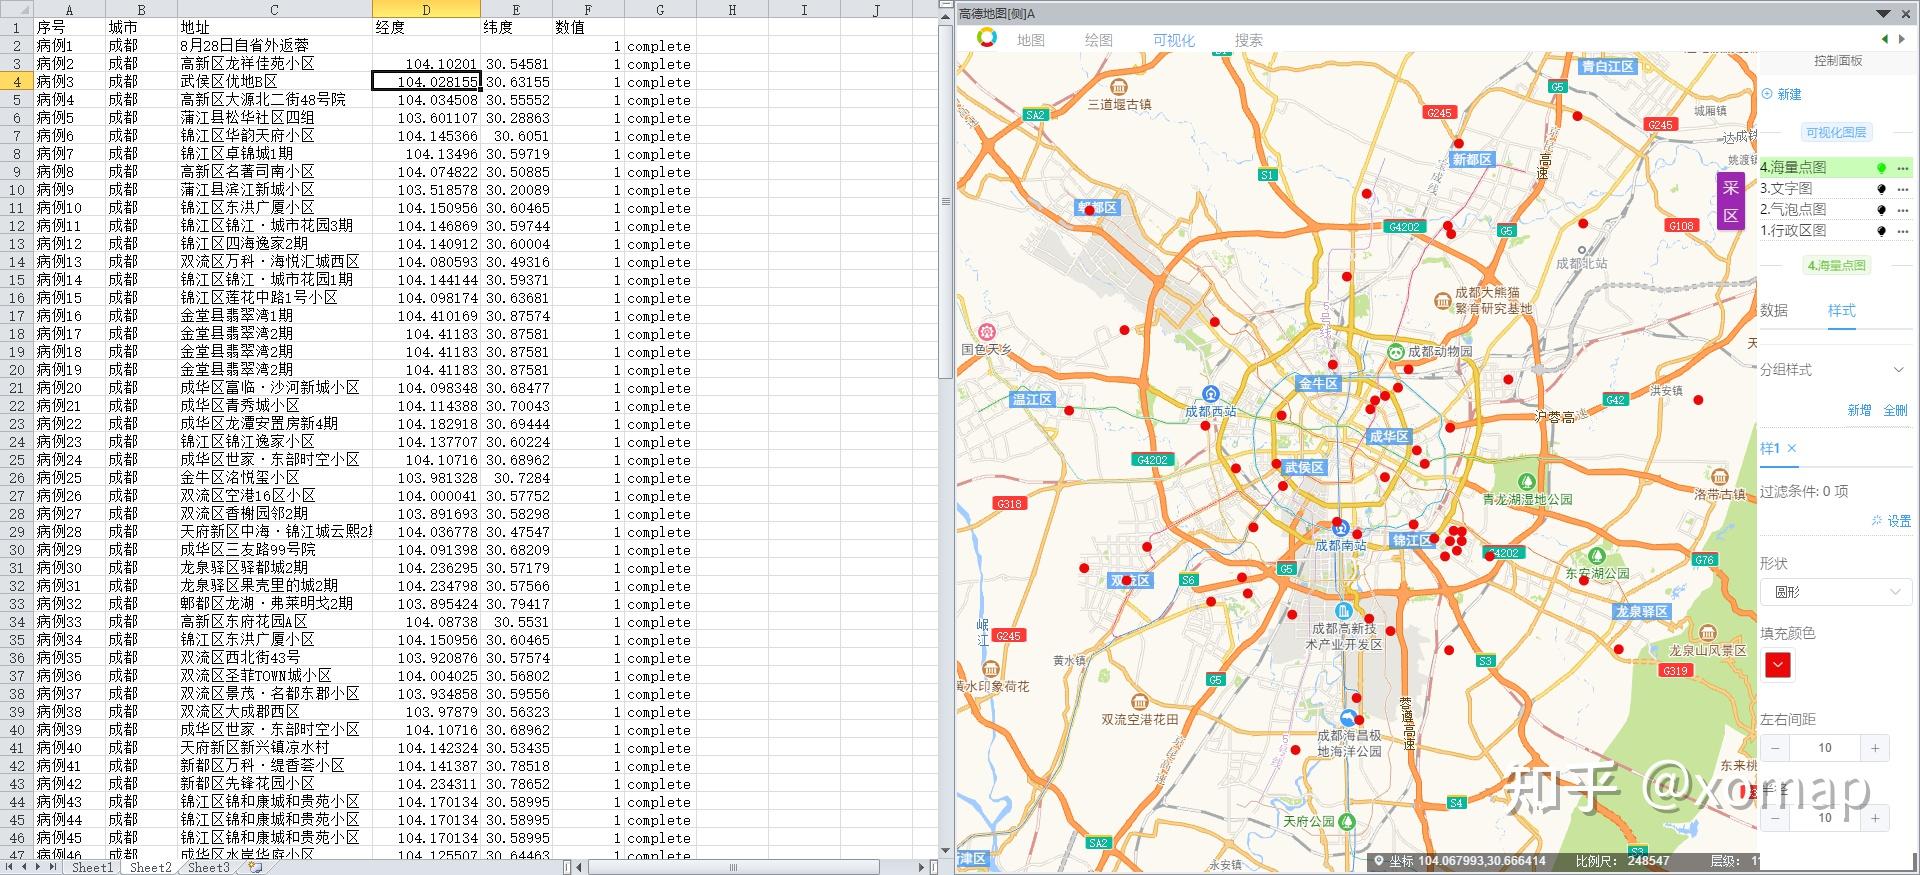Screen dimensions: 1920x875
Task: Select the Sheet3 worksheet tab
Action: pyautogui.click(x=209, y=867)
